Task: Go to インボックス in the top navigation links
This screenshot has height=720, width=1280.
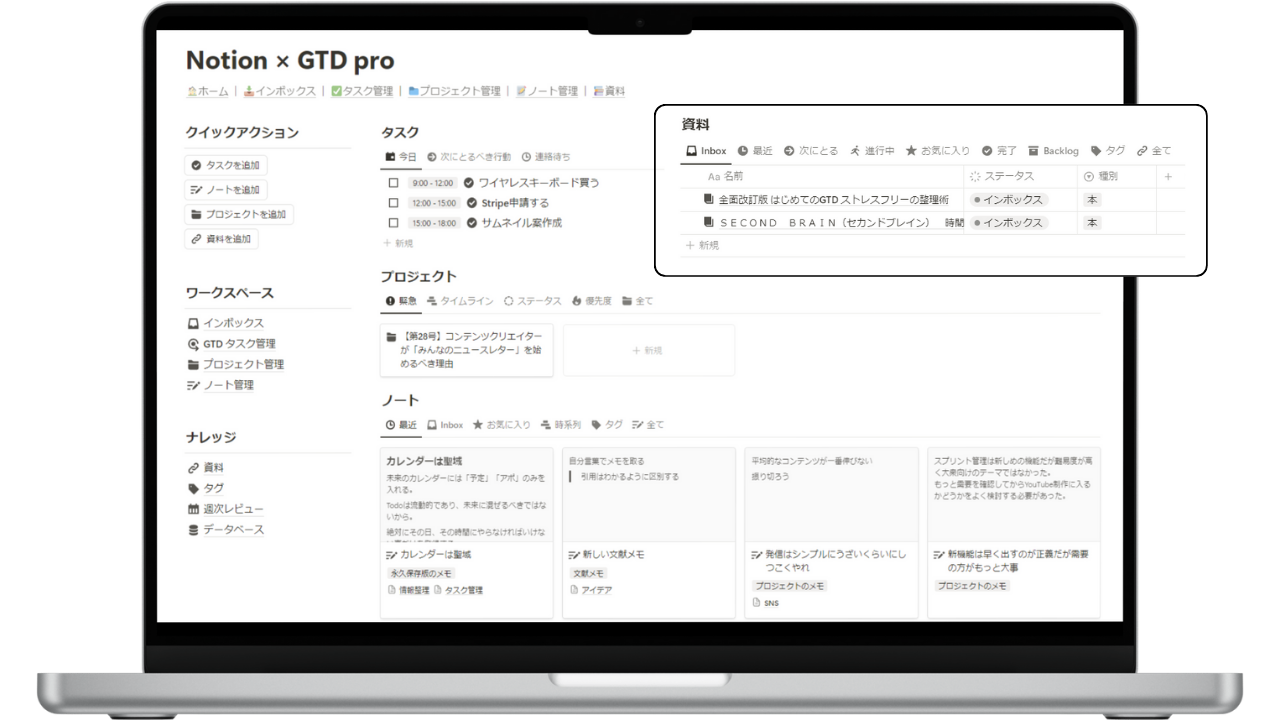Action: 279,91
